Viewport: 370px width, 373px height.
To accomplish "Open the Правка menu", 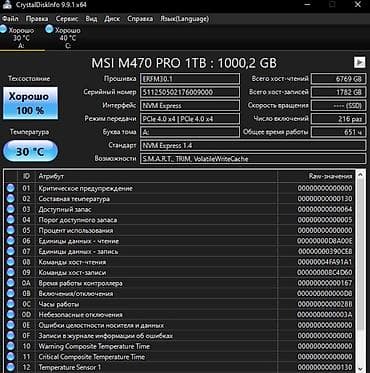I will pos(37,19).
